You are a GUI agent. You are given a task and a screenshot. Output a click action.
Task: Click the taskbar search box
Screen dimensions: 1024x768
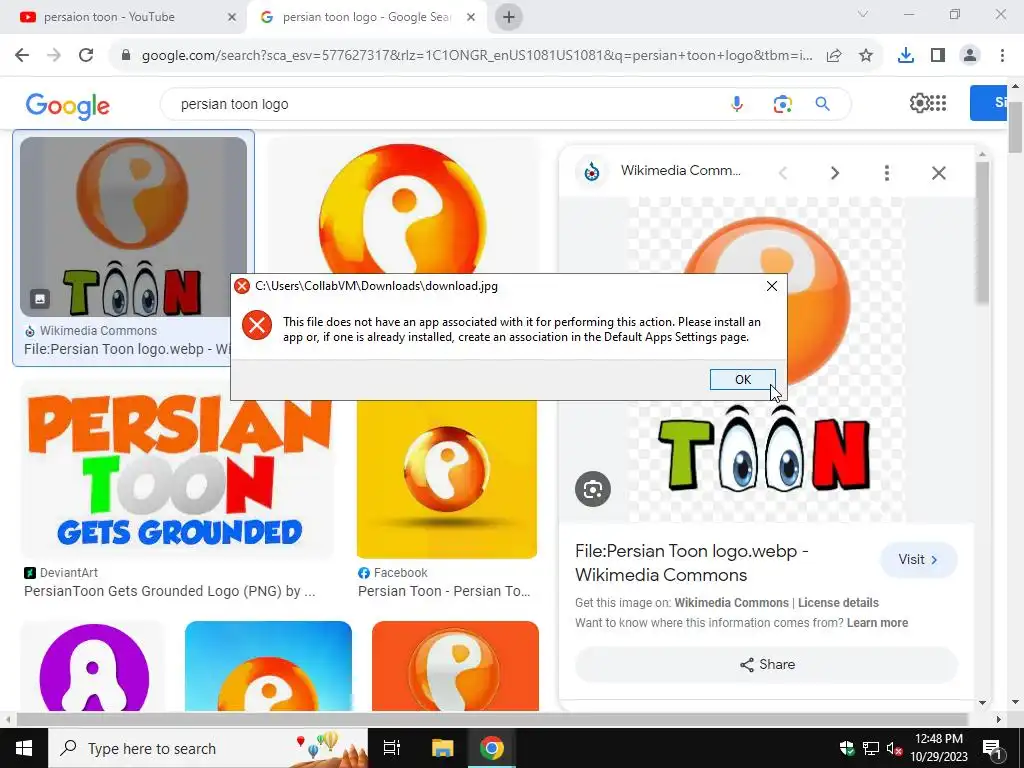coord(208,748)
